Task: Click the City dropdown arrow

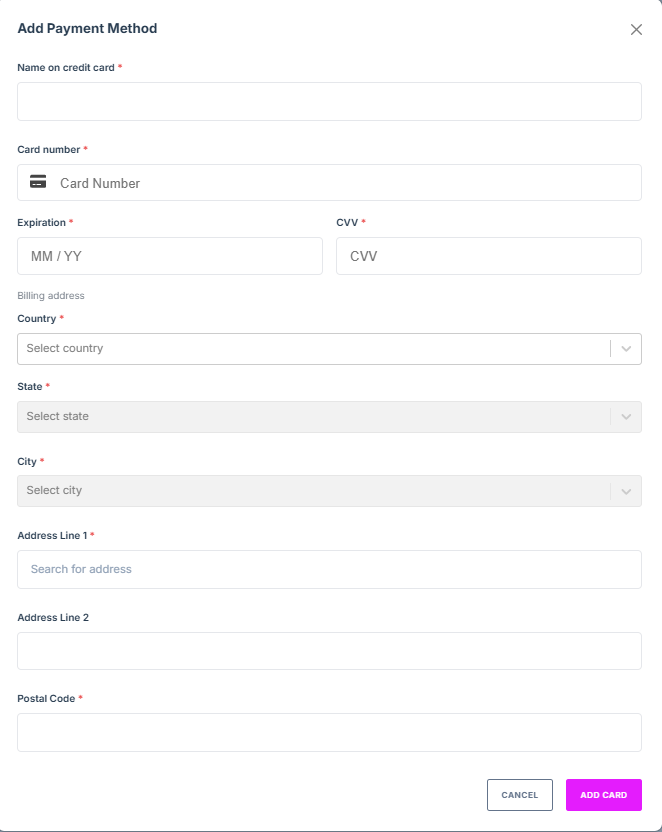Action: coord(626,491)
